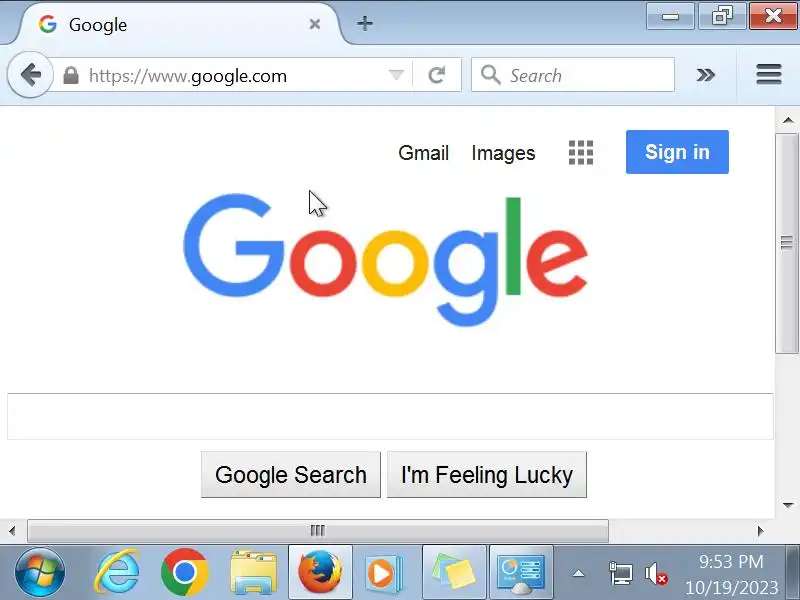
Task: Click inside the Google search query field
Action: tap(390, 416)
